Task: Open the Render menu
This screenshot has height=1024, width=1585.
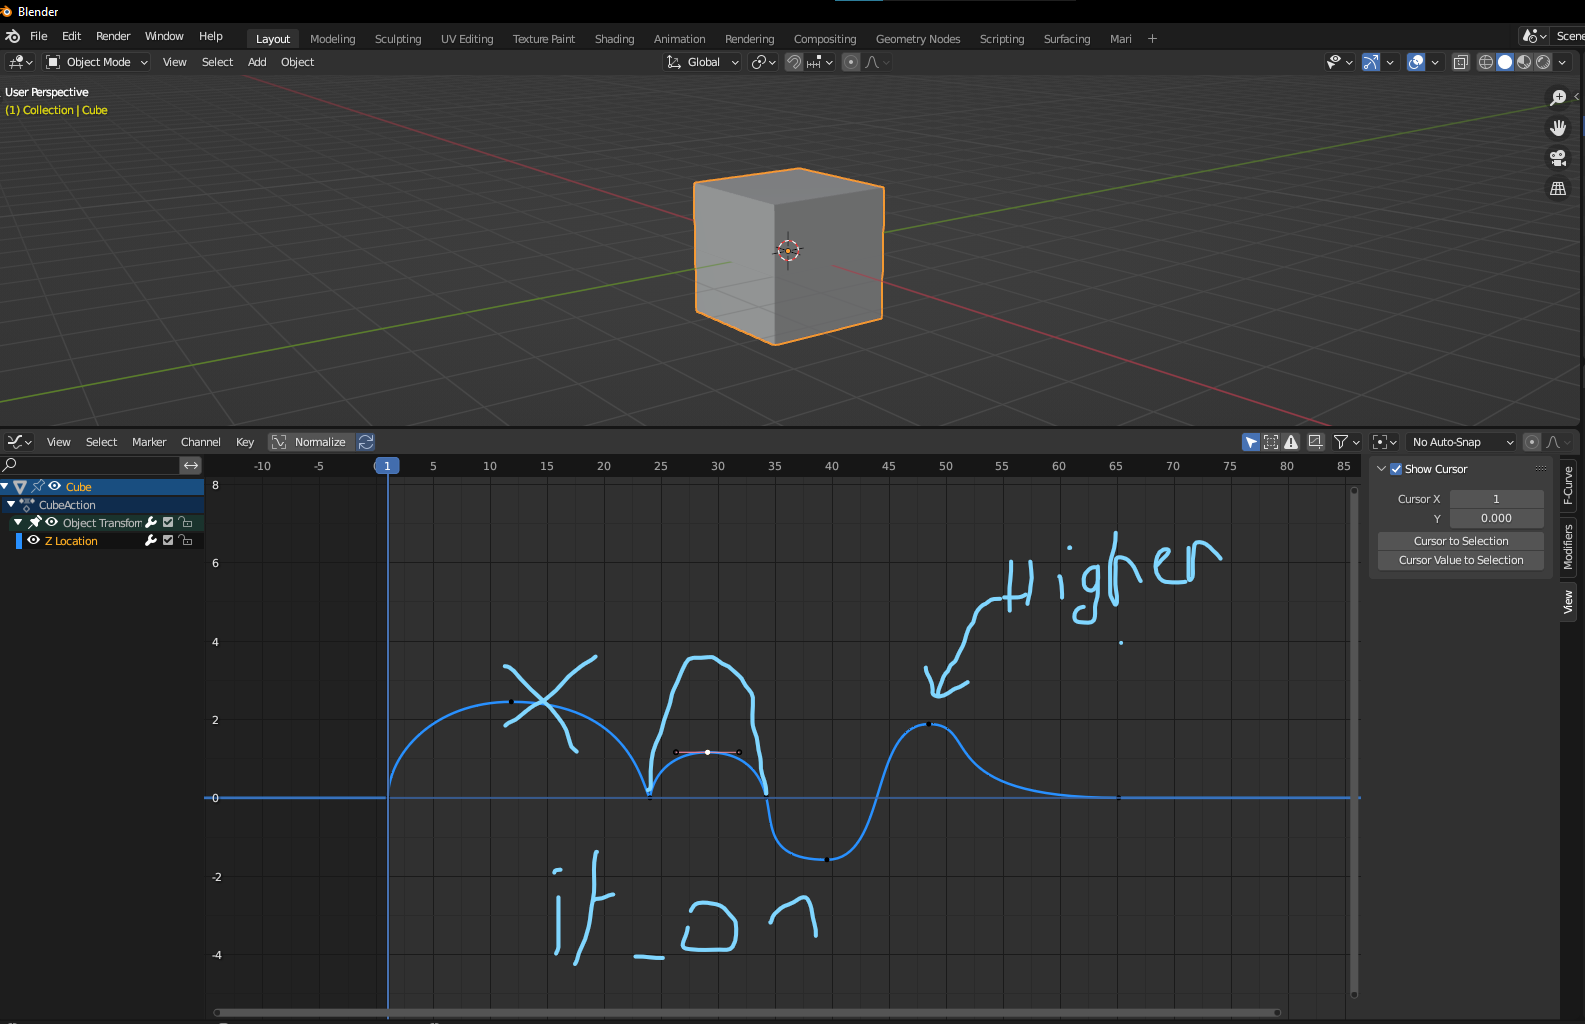Action: pyautogui.click(x=113, y=36)
